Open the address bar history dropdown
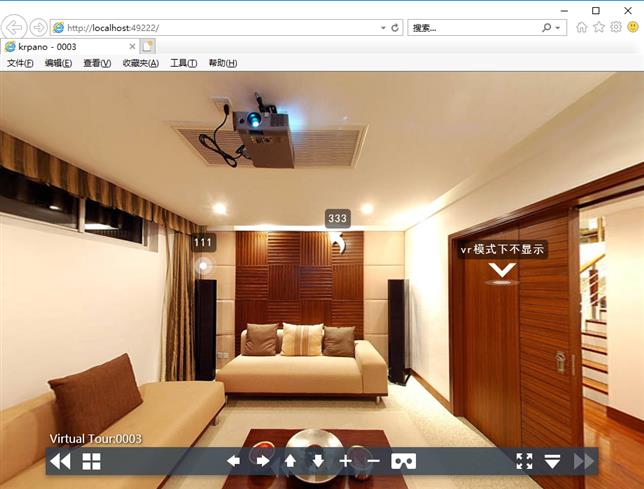Screen dimensions: 644x489 [383, 28]
